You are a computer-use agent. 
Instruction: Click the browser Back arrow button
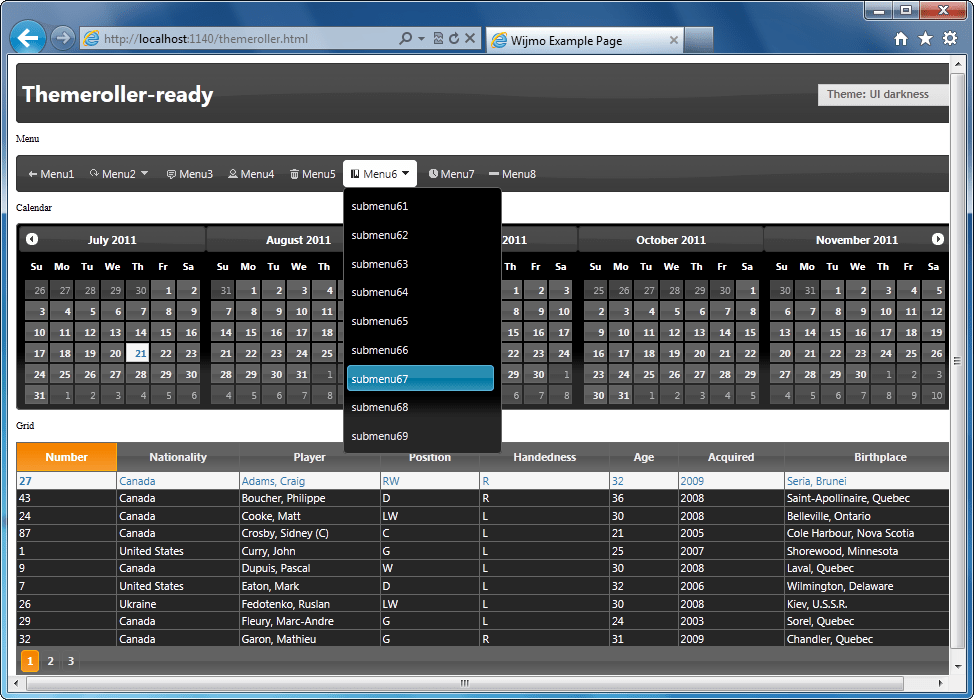click(x=27, y=39)
